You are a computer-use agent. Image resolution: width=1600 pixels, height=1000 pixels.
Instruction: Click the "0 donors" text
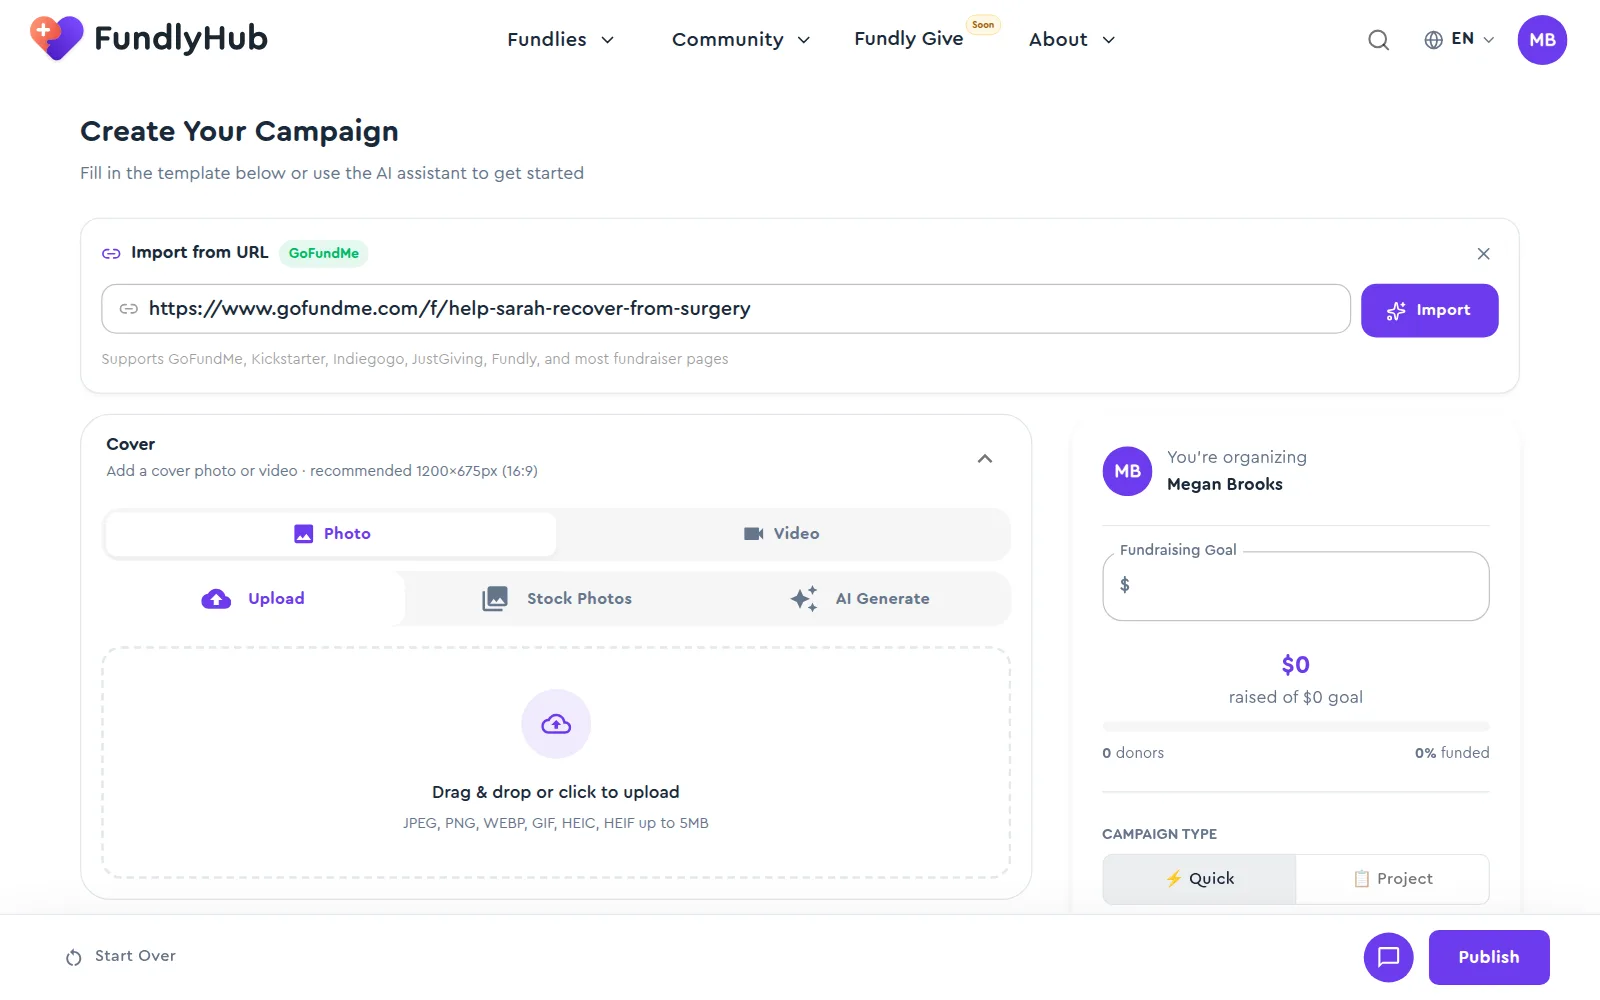tap(1133, 753)
